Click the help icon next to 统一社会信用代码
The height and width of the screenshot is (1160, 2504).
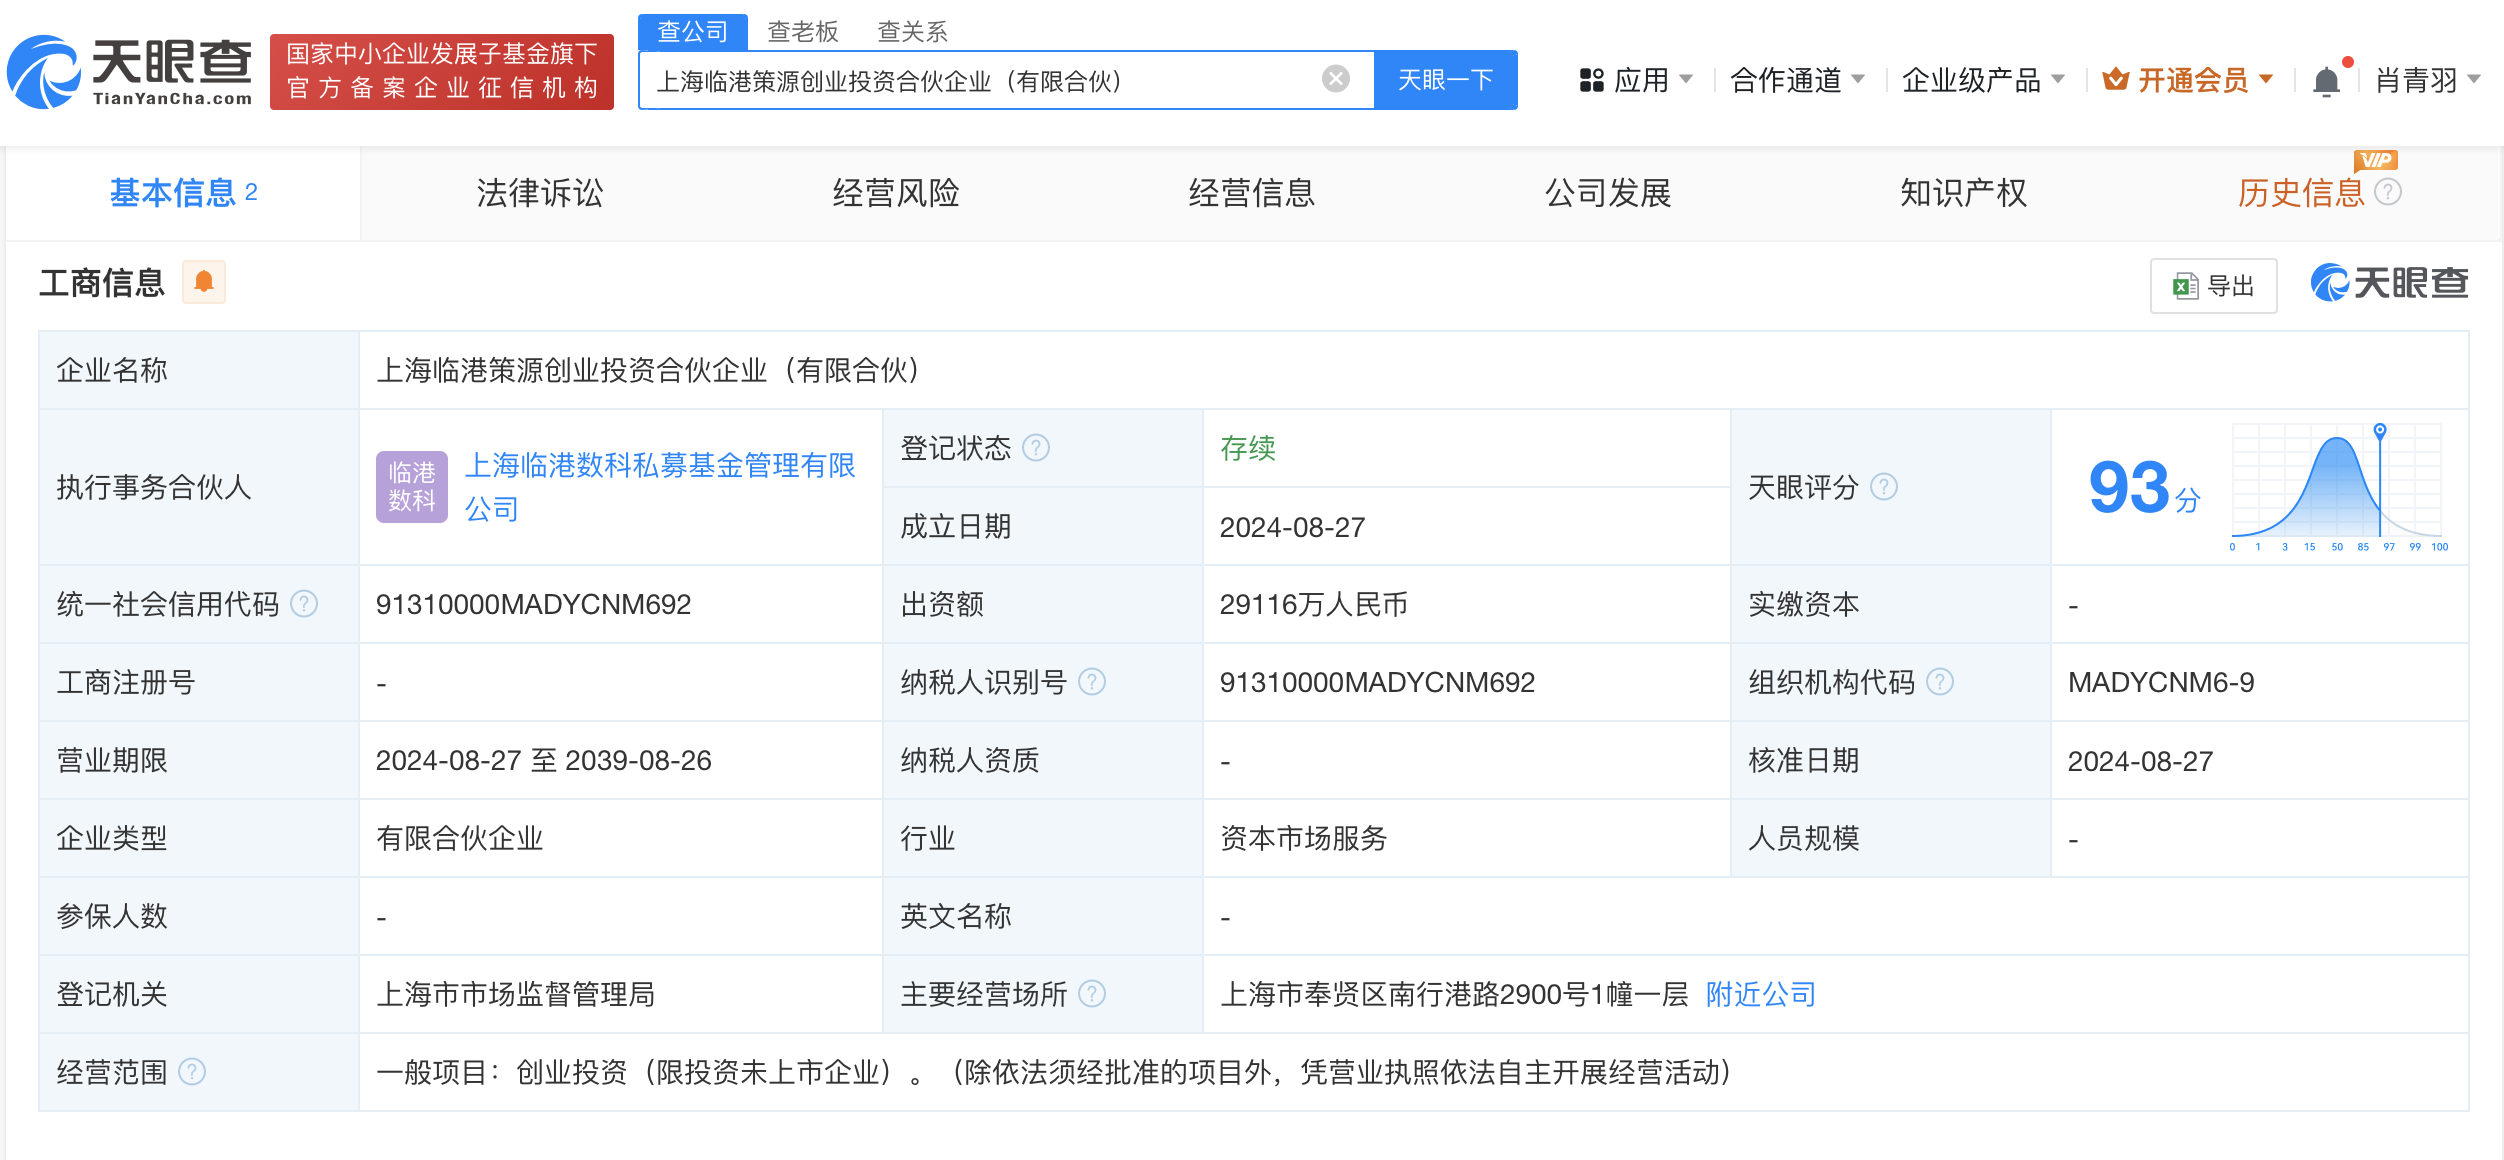pyautogui.click(x=304, y=604)
